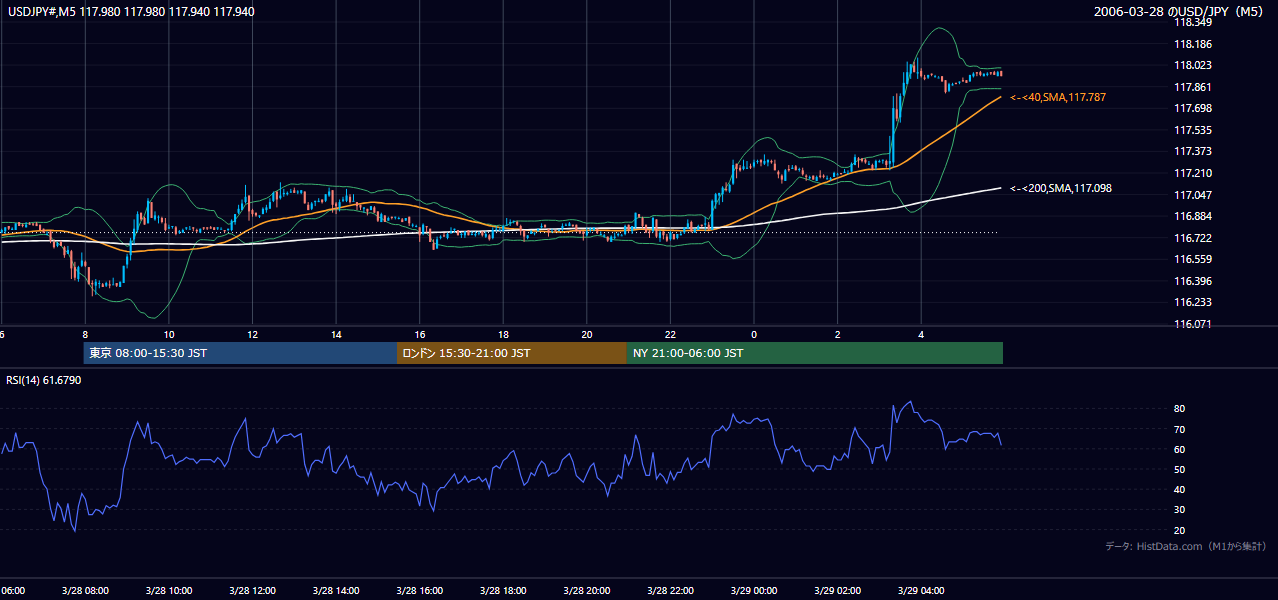Image resolution: width=1278 pixels, height=600 pixels.
Task: Click the bottom date label 3/29 00:00
Action: point(753,591)
